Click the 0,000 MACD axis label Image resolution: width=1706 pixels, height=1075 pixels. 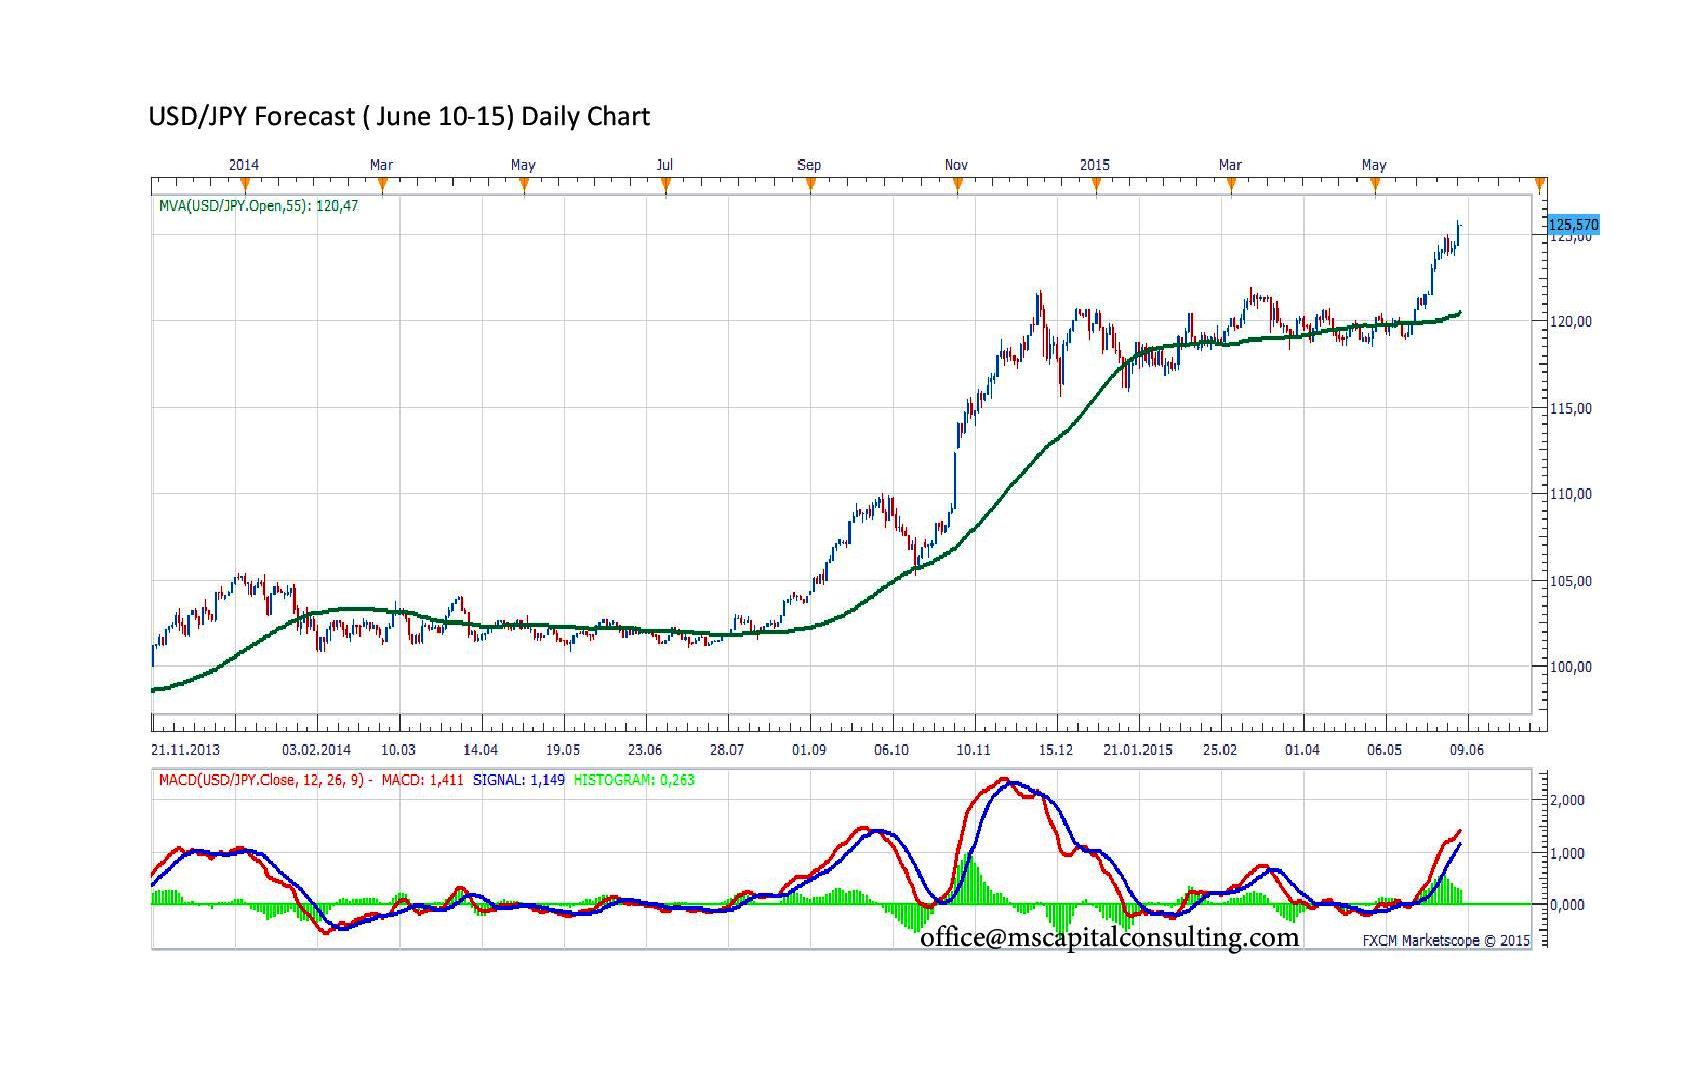click(1568, 905)
